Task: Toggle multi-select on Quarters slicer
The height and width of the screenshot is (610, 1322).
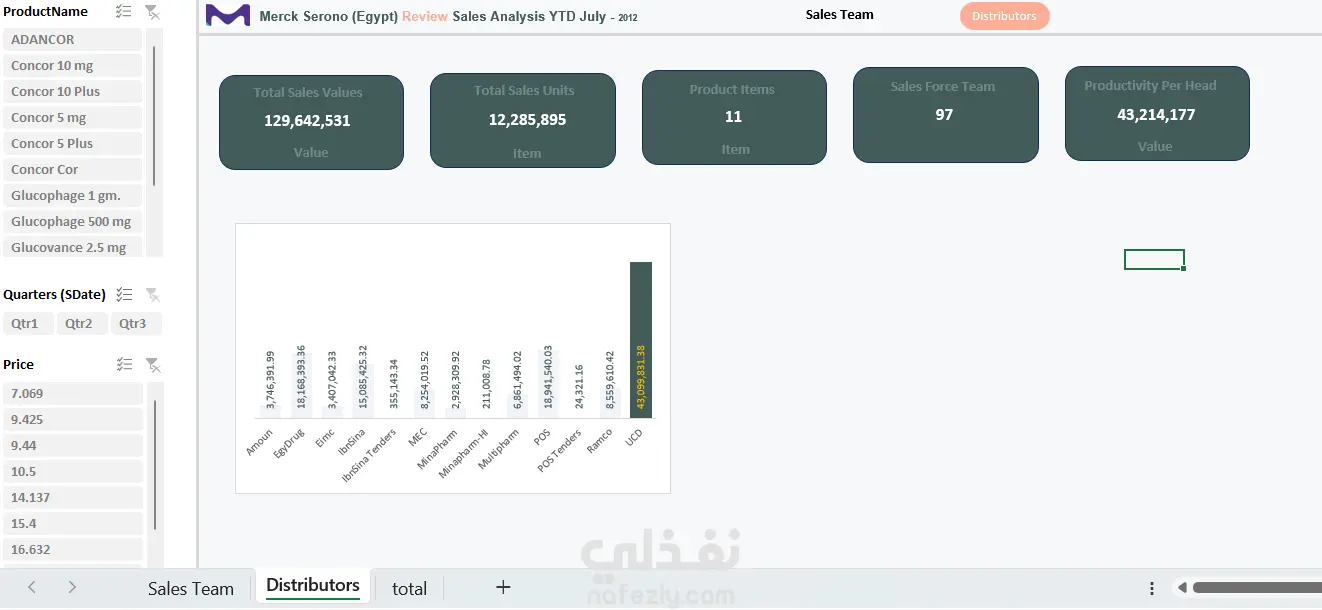Action: coord(123,295)
